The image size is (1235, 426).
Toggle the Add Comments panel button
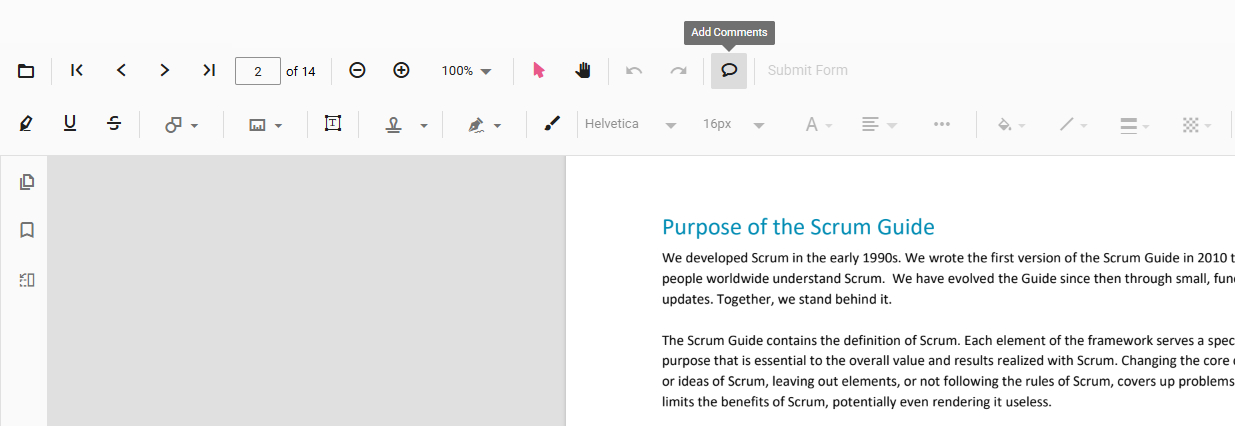[729, 70]
